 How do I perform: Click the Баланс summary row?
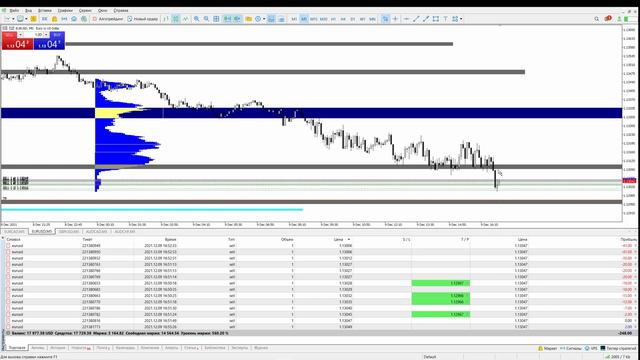click(x=320, y=333)
